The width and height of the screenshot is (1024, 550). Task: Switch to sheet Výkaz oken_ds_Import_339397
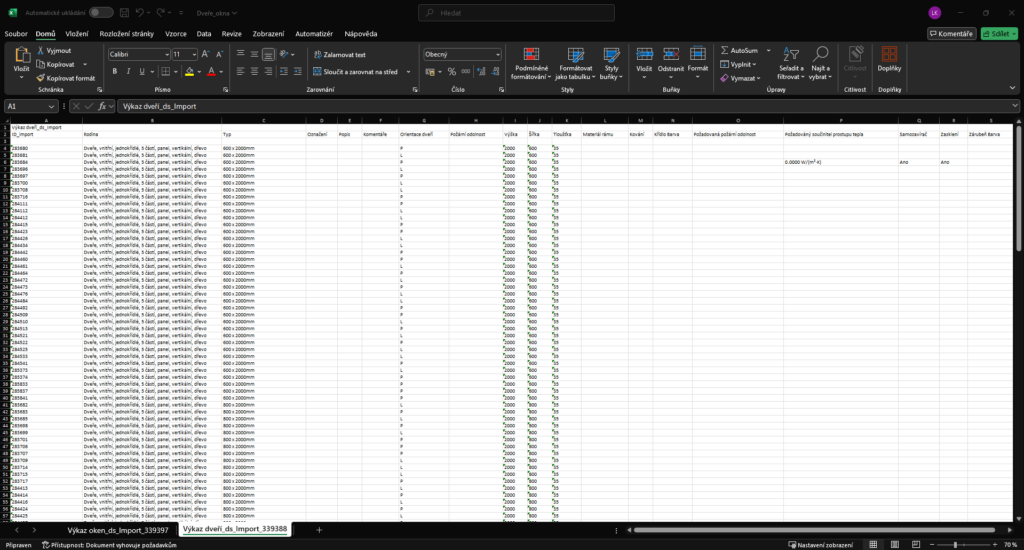point(117,529)
